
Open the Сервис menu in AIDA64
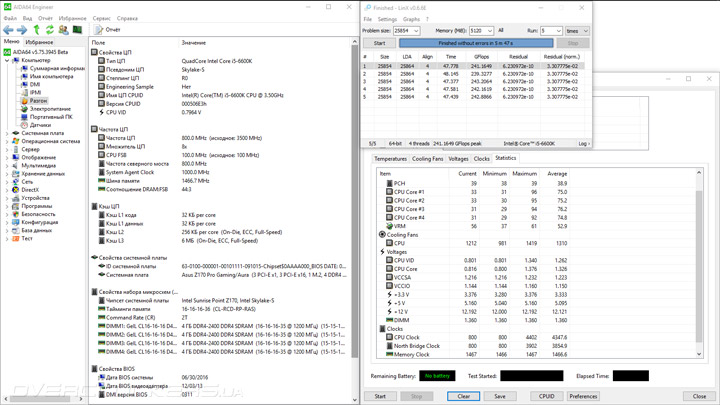coord(102,18)
